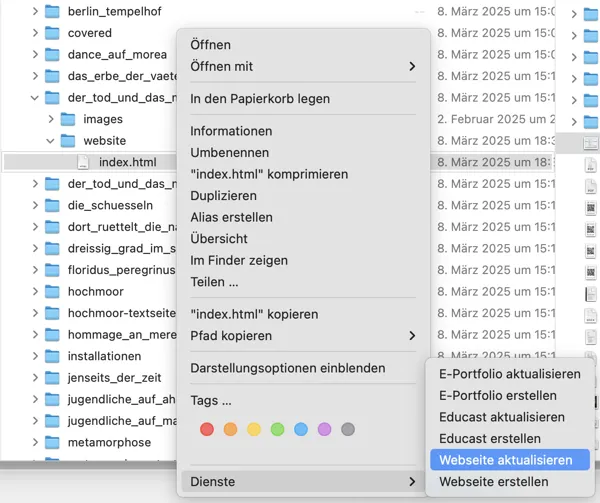This screenshot has width=600, height=503.
Task: Click the die_schuesseln folder icon
Action: (52, 205)
